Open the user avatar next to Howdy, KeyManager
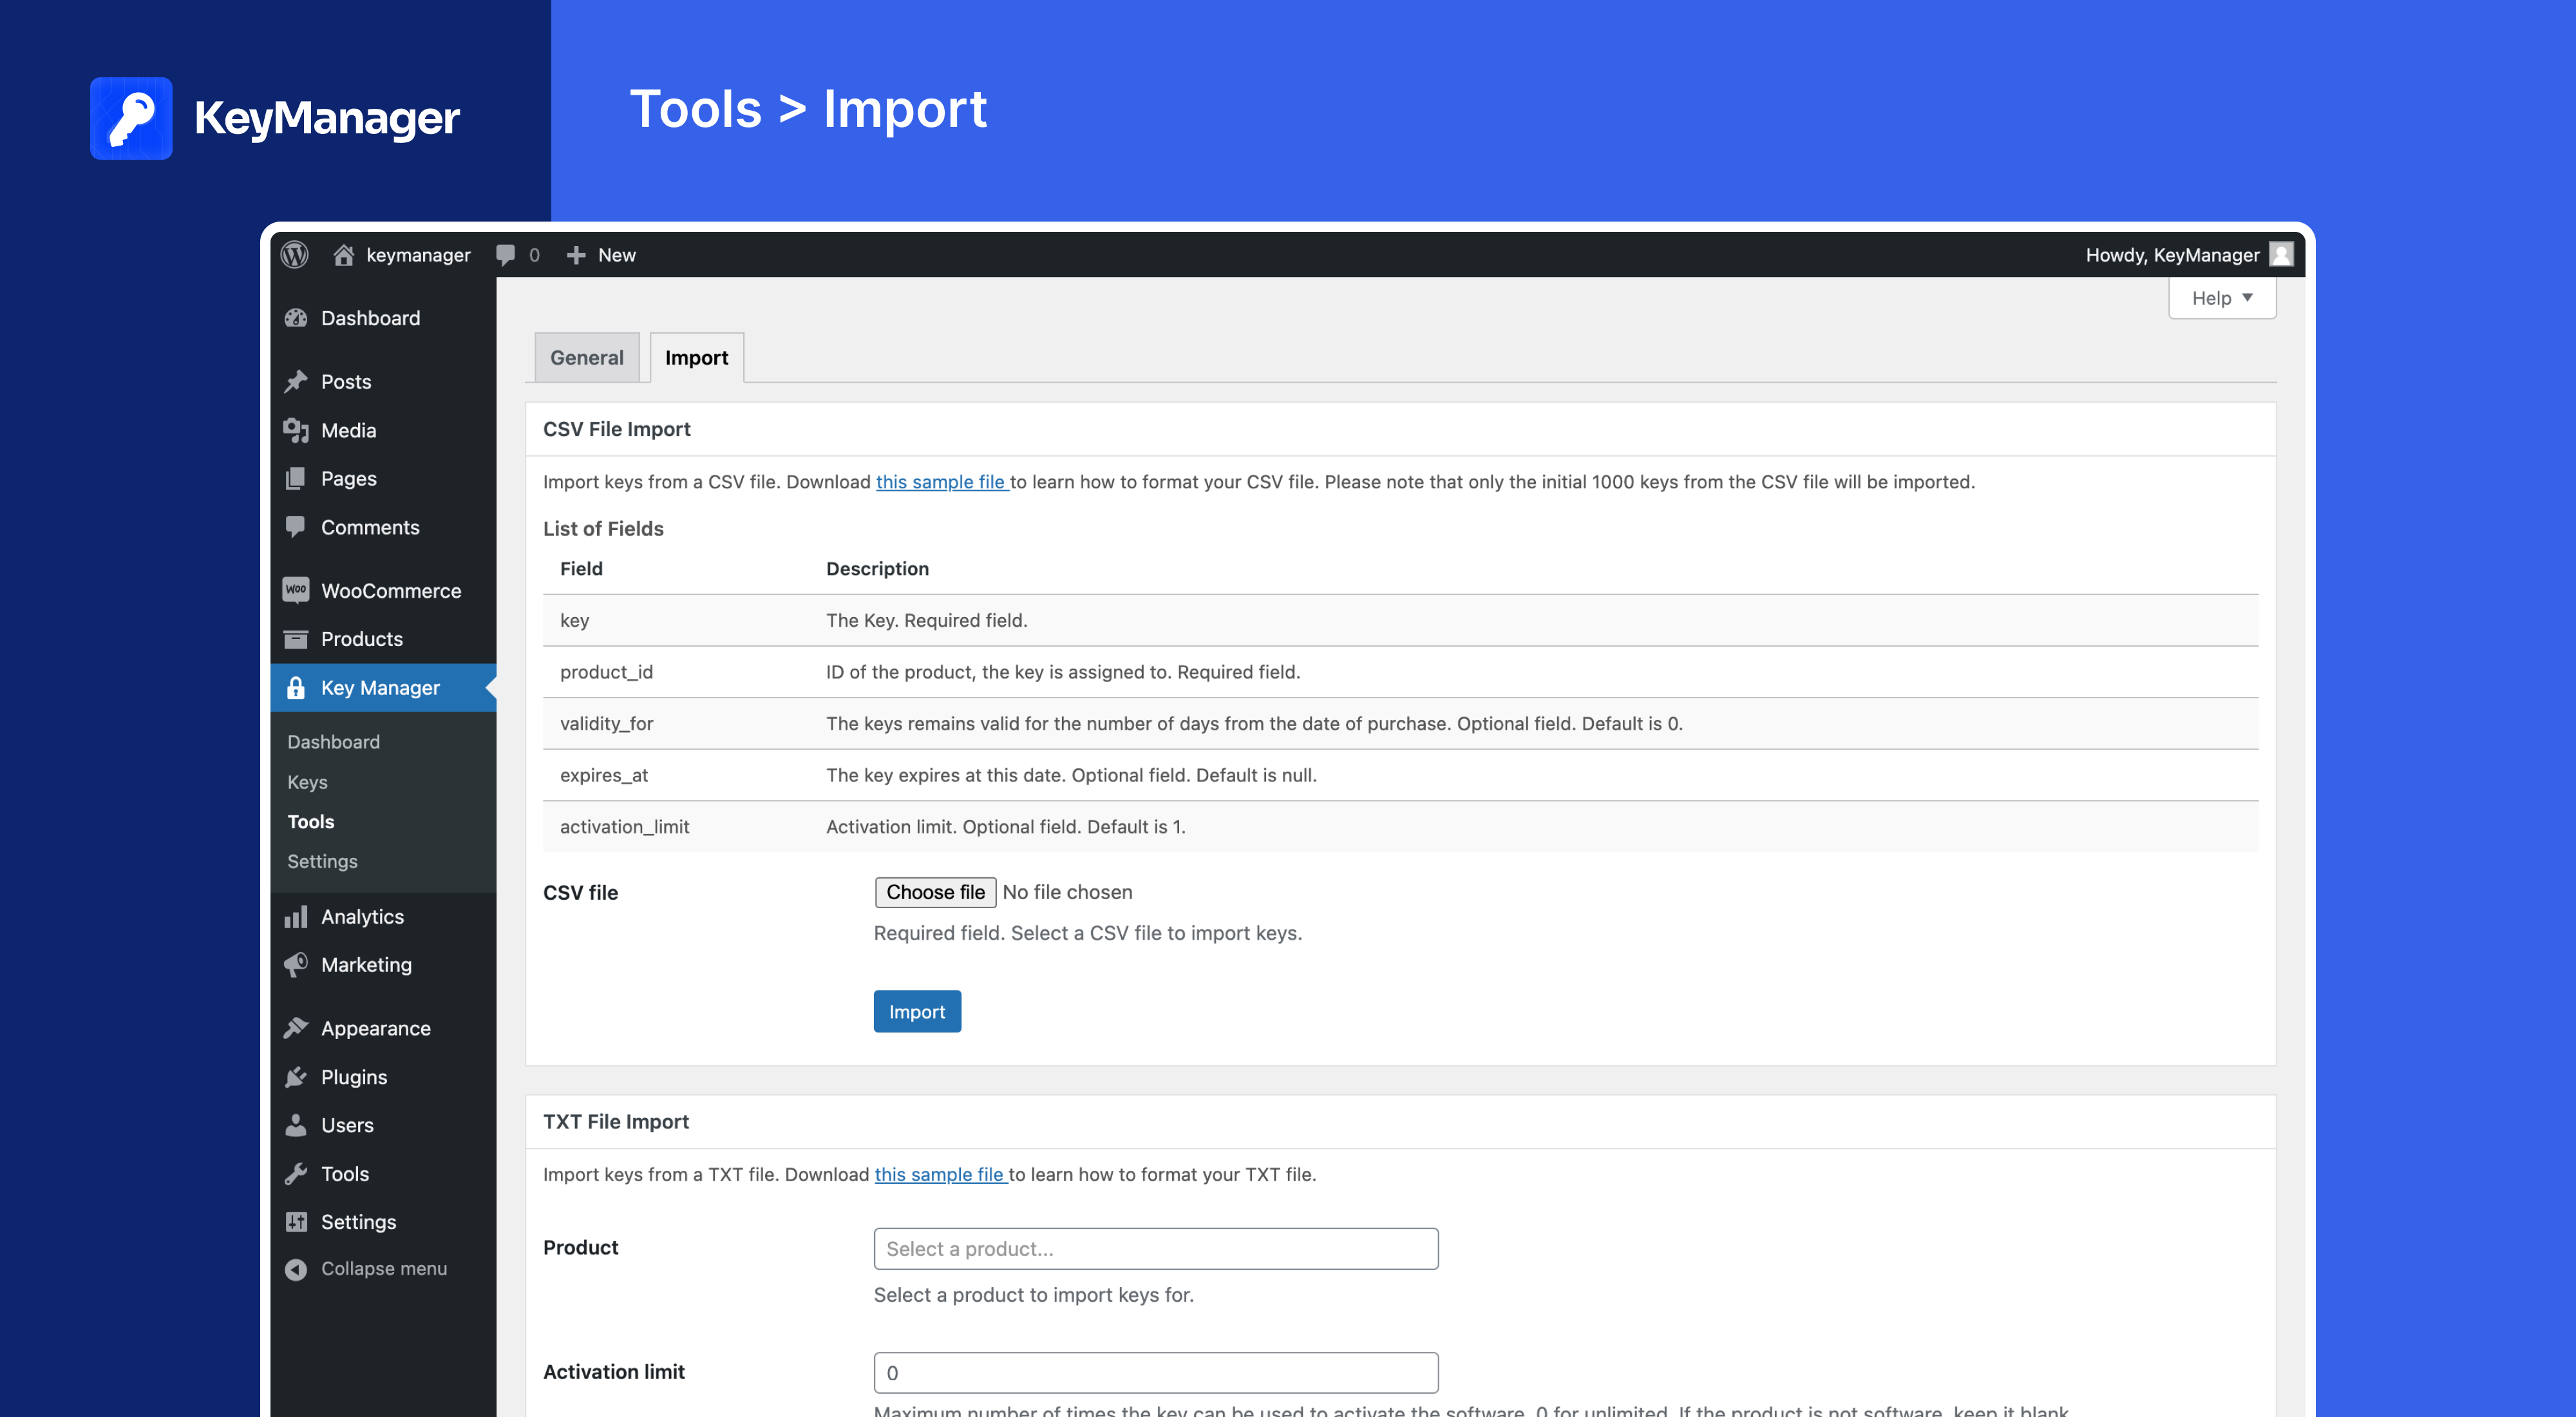 click(2281, 255)
